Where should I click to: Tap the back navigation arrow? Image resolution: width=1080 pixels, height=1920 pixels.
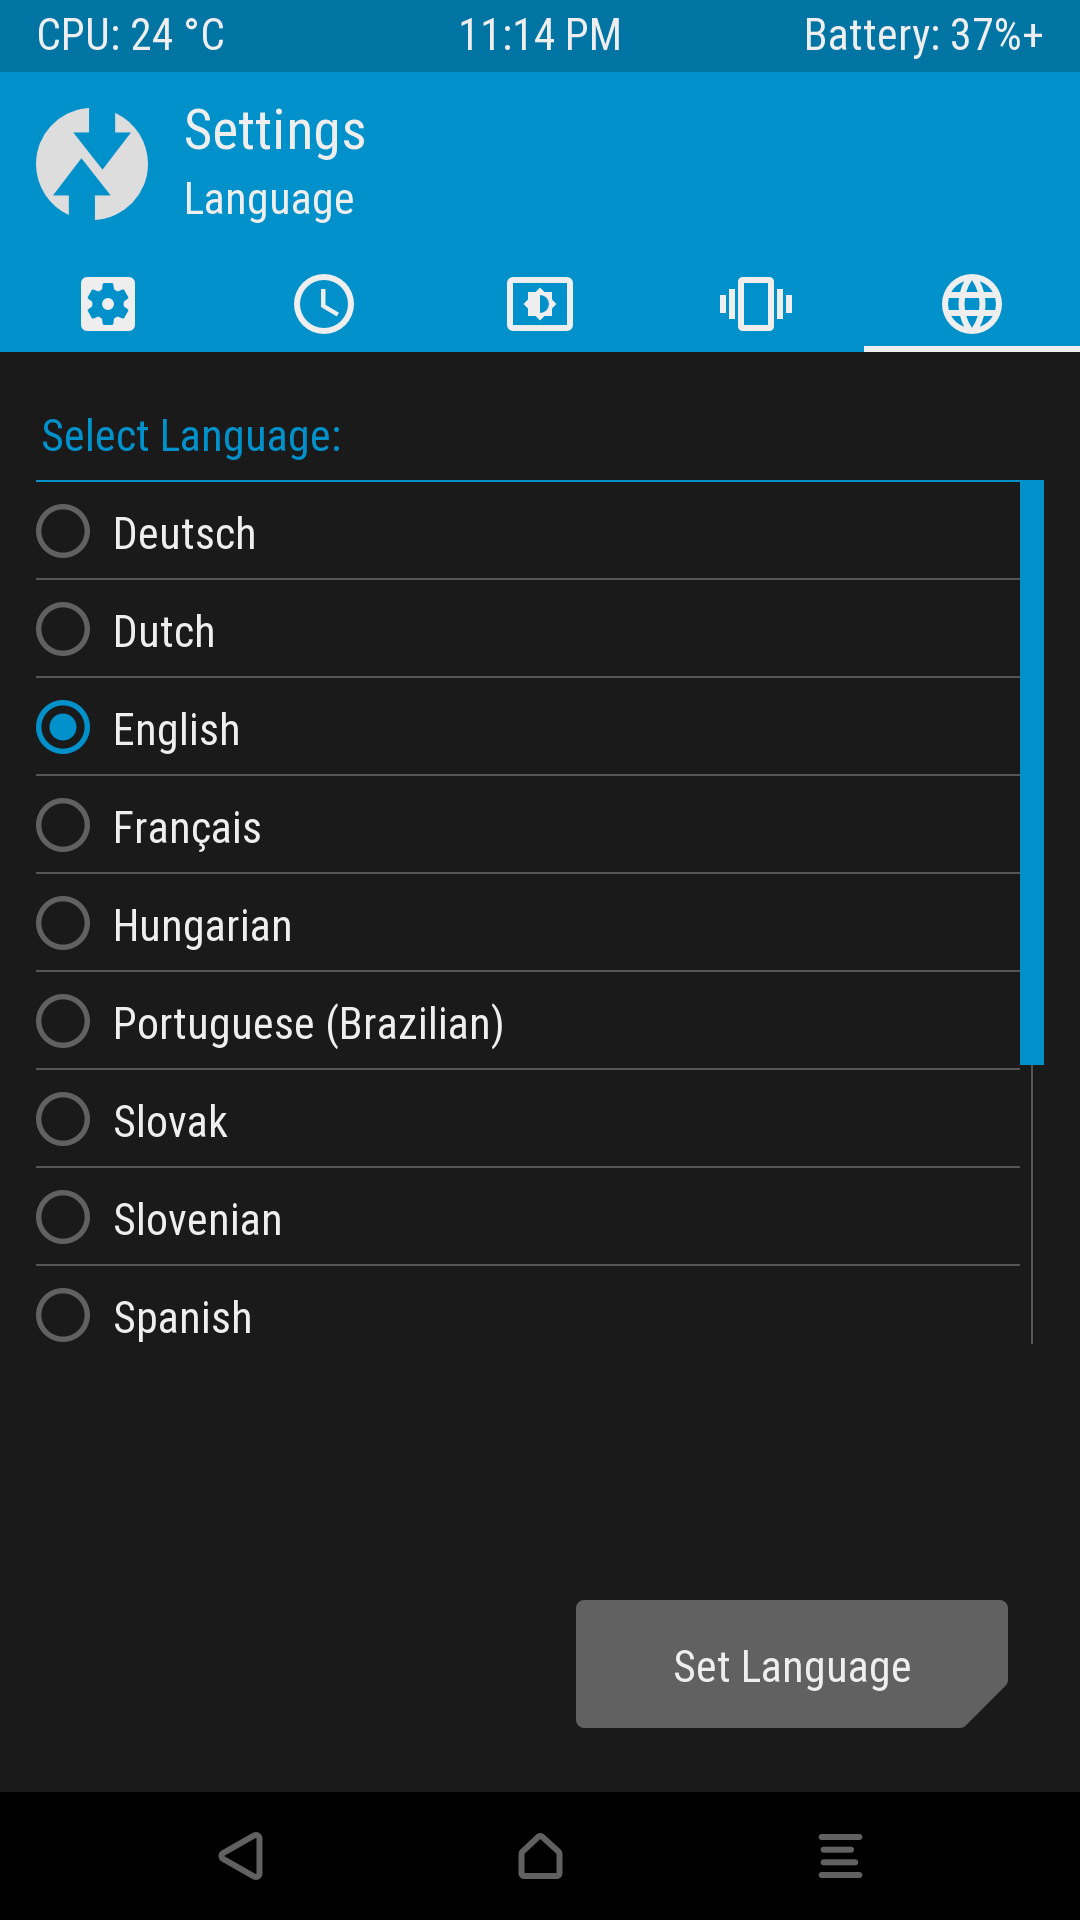click(240, 1857)
